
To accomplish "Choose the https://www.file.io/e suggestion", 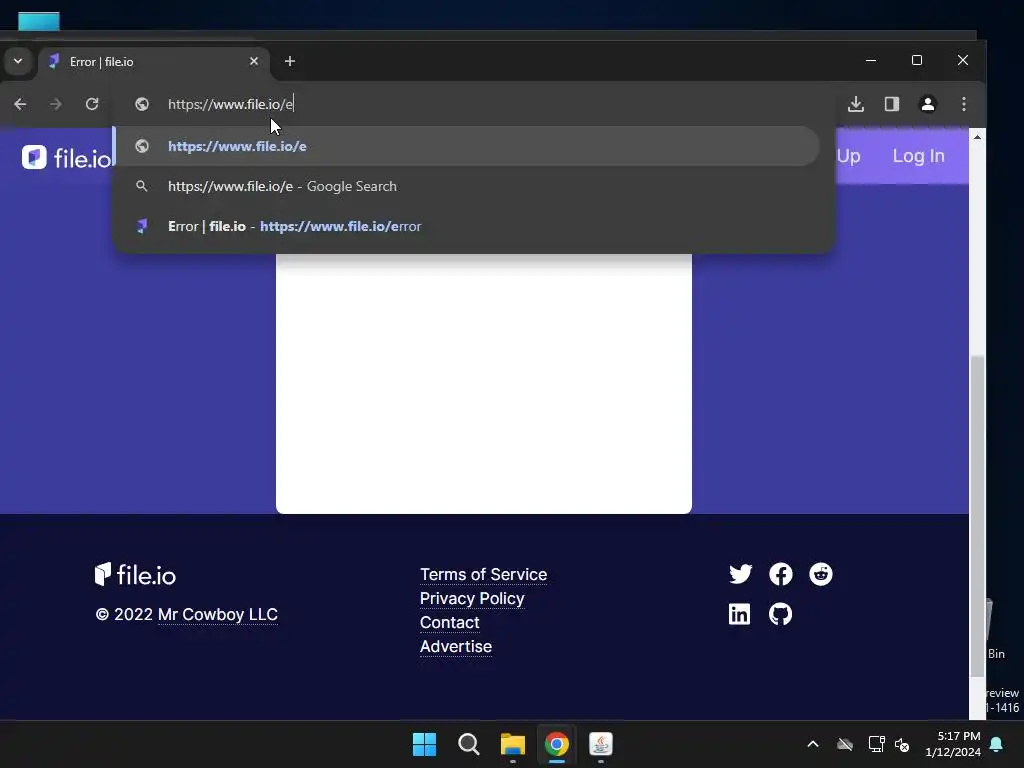I will [467, 146].
